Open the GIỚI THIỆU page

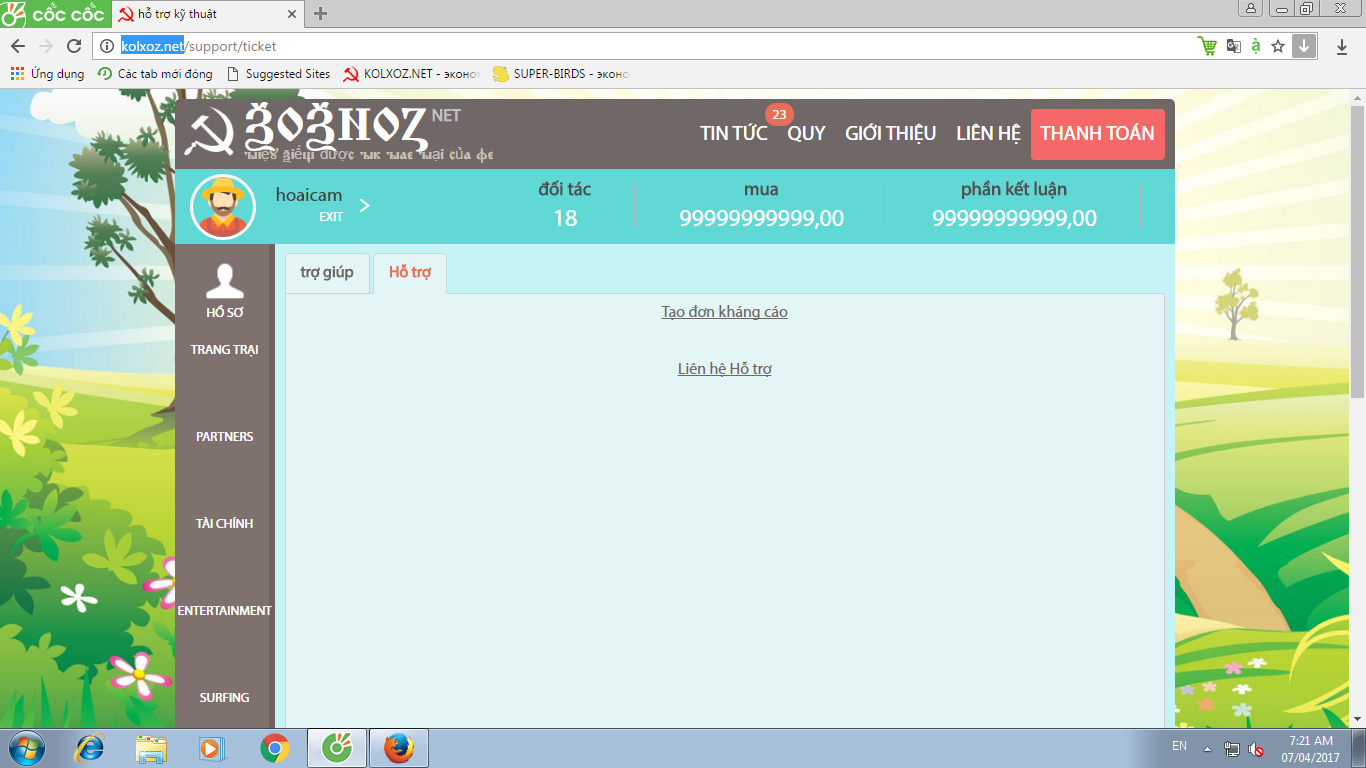(891, 134)
